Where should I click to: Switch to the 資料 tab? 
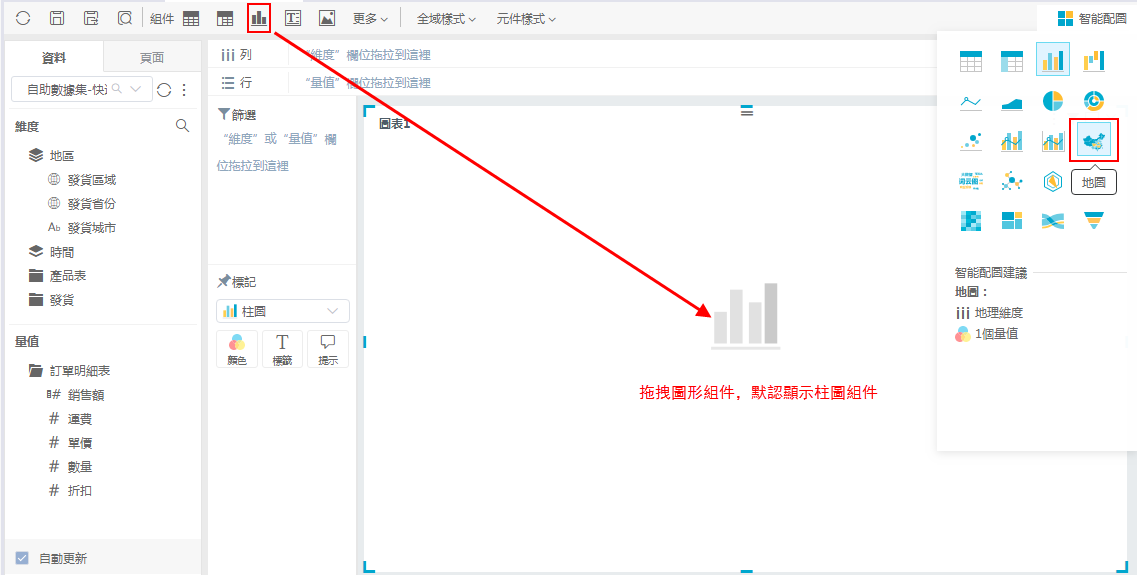(x=54, y=57)
